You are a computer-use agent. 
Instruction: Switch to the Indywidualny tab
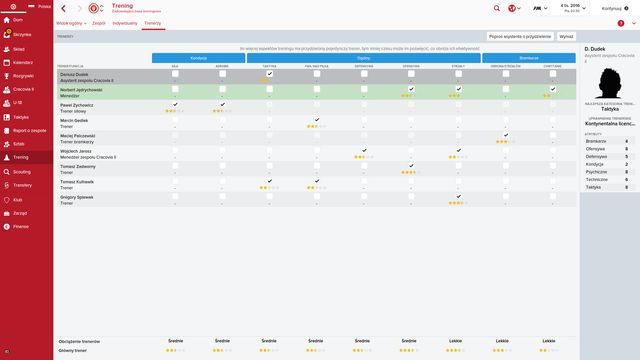click(x=125, y=23)
